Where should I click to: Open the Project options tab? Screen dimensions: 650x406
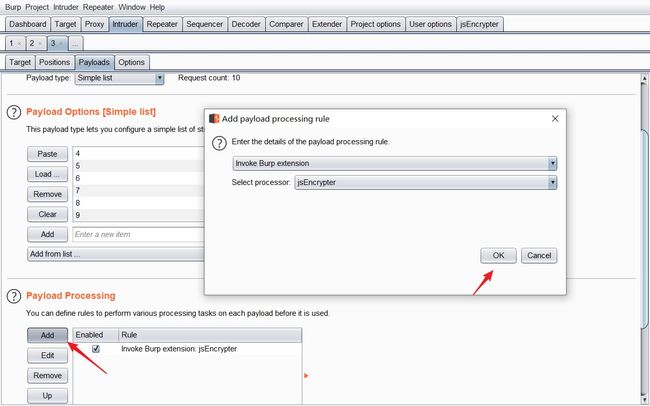[376, 24]
